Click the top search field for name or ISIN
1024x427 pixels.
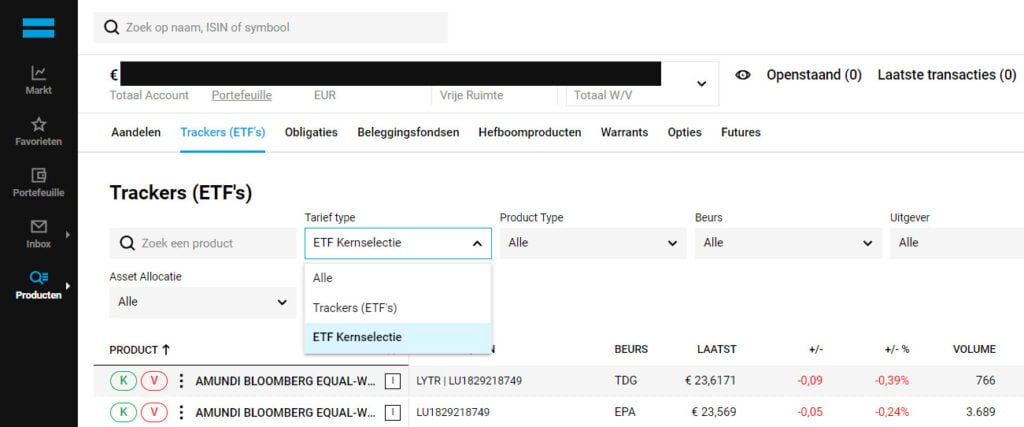tap(270, 28)
